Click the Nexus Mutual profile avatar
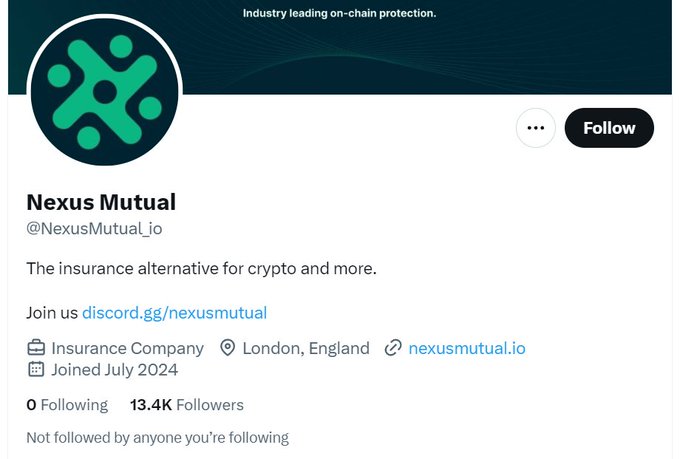Viewport: 680px width, 459px height. click(x=105, y=92)
